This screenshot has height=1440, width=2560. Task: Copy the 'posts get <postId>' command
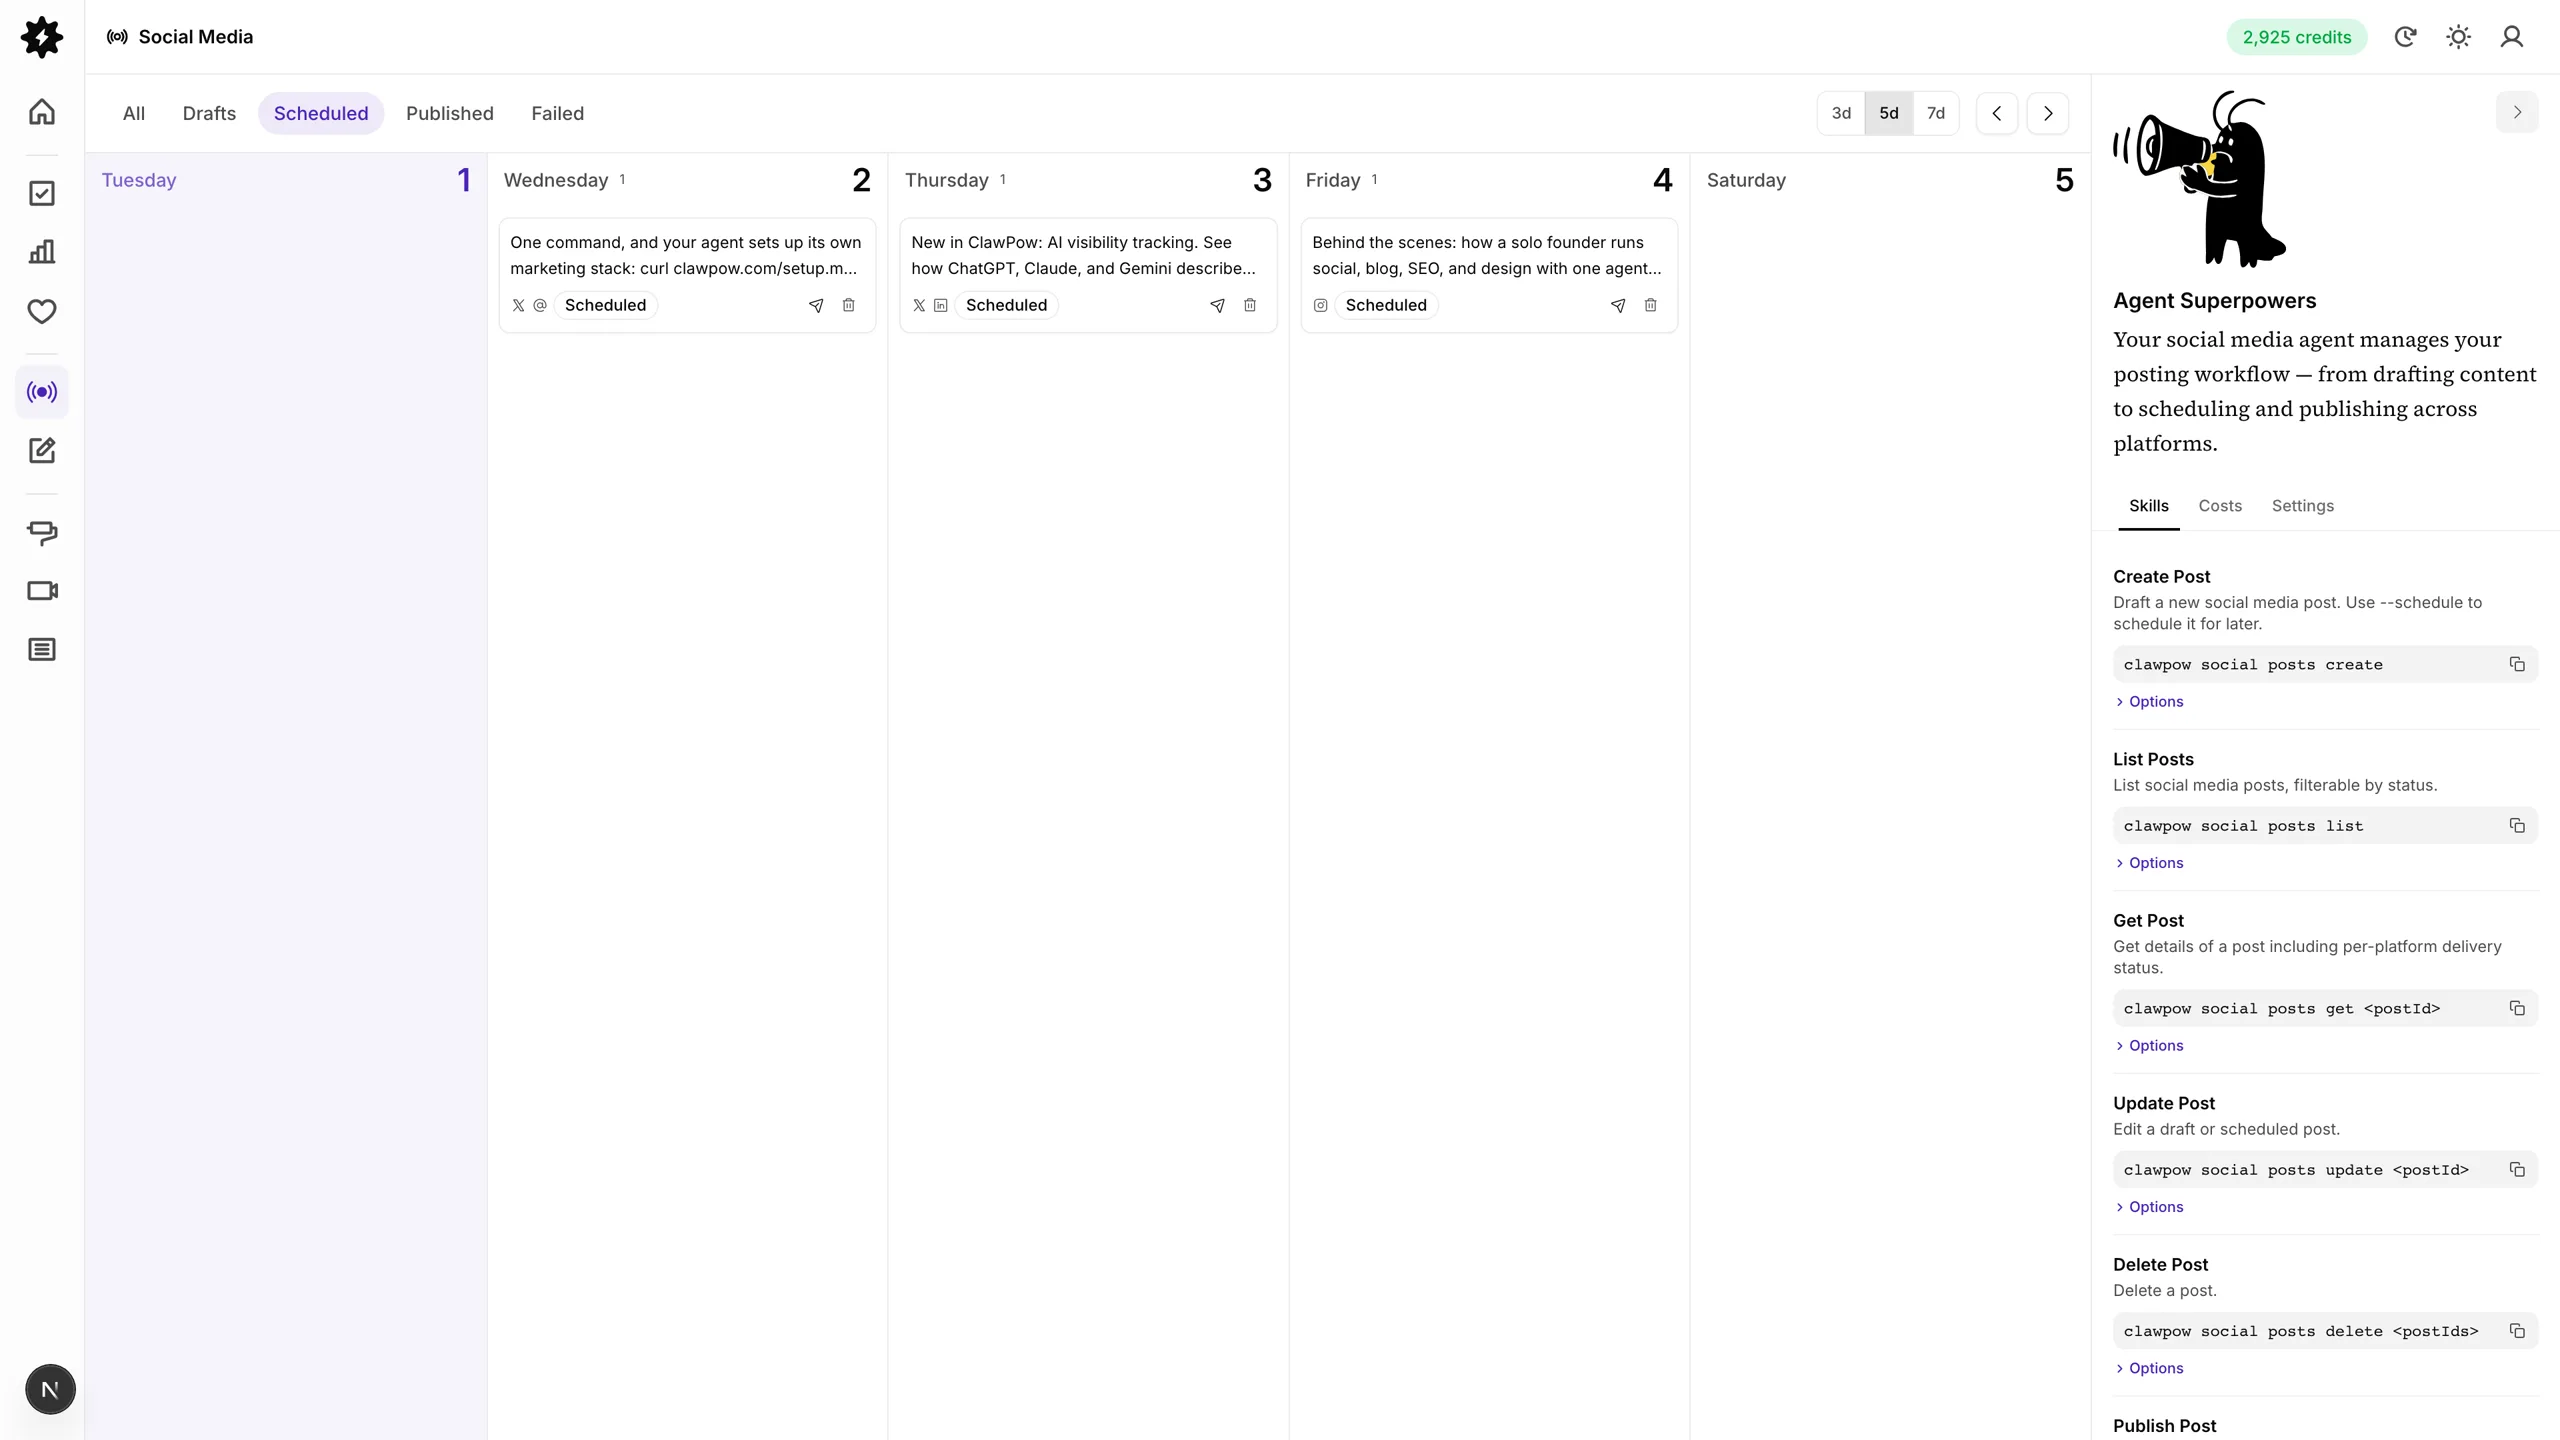click(x=2517, y=1009)
